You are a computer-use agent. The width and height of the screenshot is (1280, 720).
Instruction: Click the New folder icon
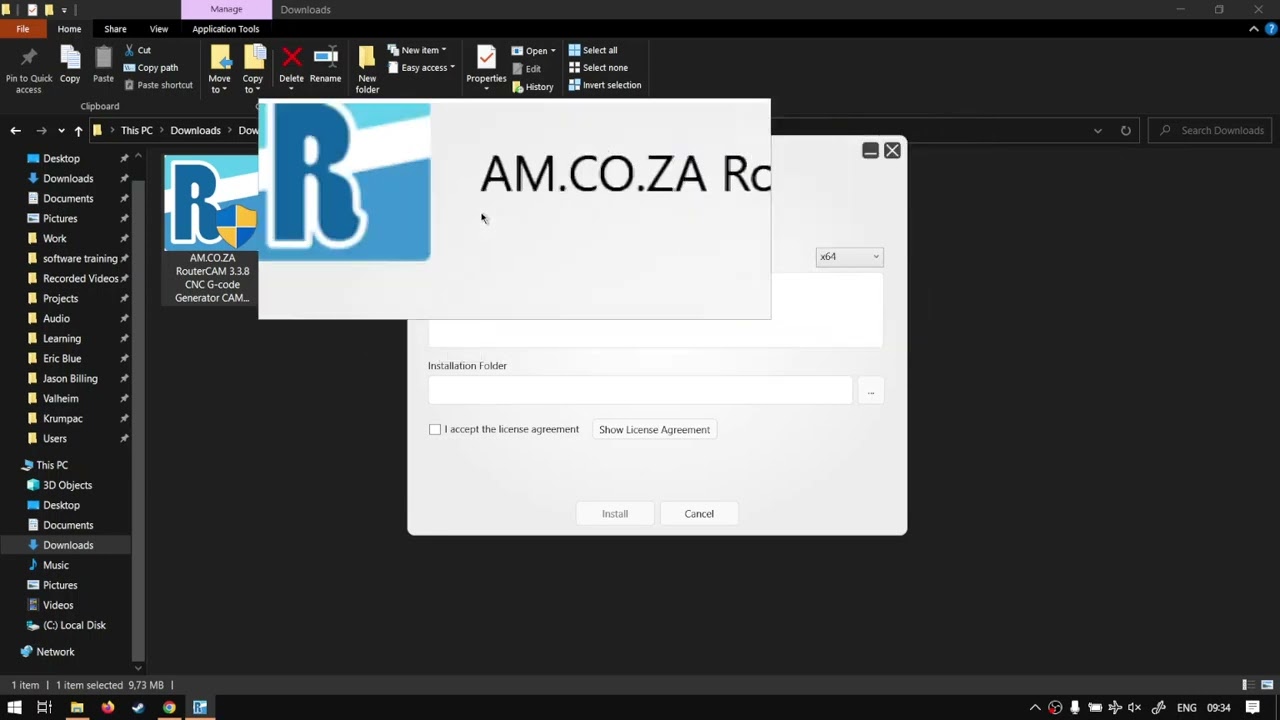[x=367, y=57]
